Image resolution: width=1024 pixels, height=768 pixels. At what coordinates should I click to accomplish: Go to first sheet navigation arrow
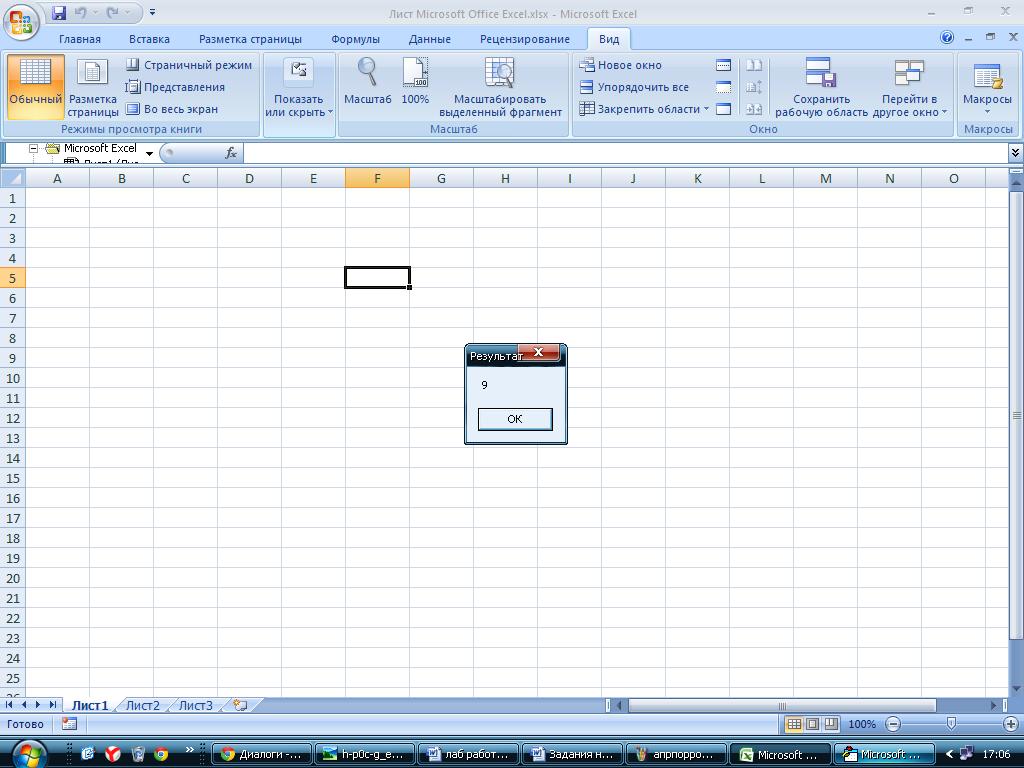pyautogui.click(x=9, y=705)
